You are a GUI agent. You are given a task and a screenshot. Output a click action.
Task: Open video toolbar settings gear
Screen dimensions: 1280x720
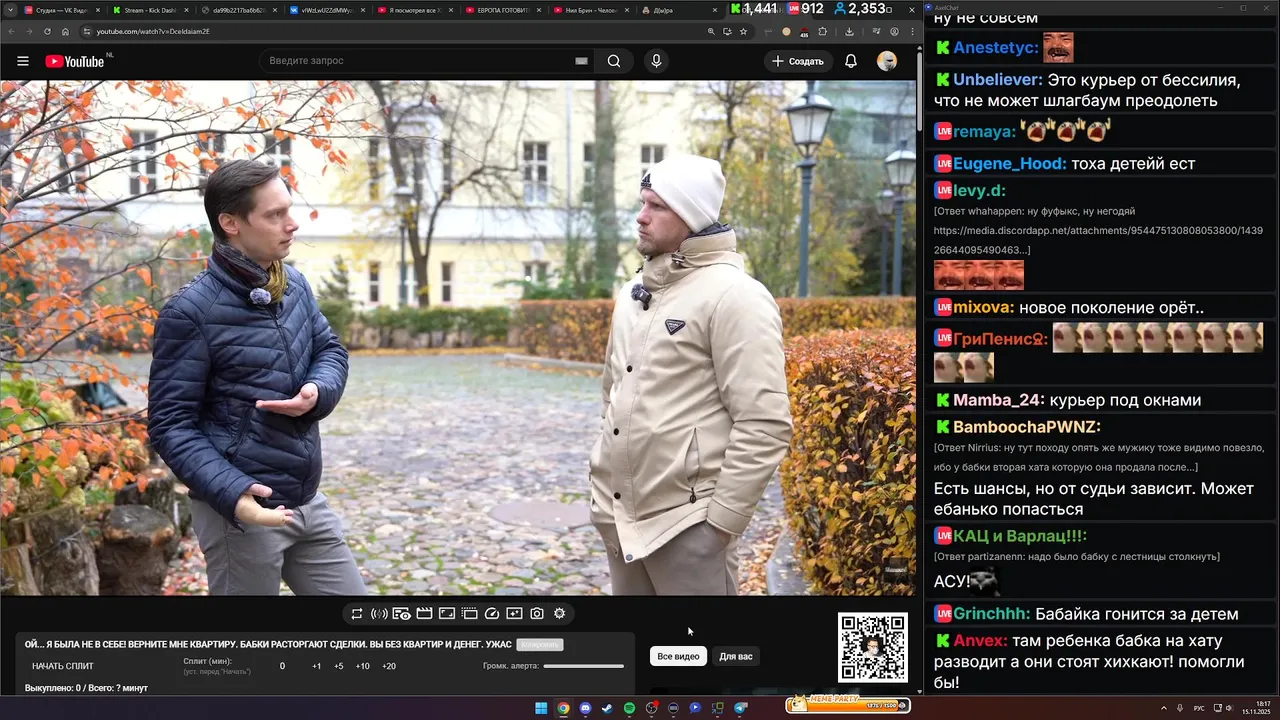(x=559, y=614)
